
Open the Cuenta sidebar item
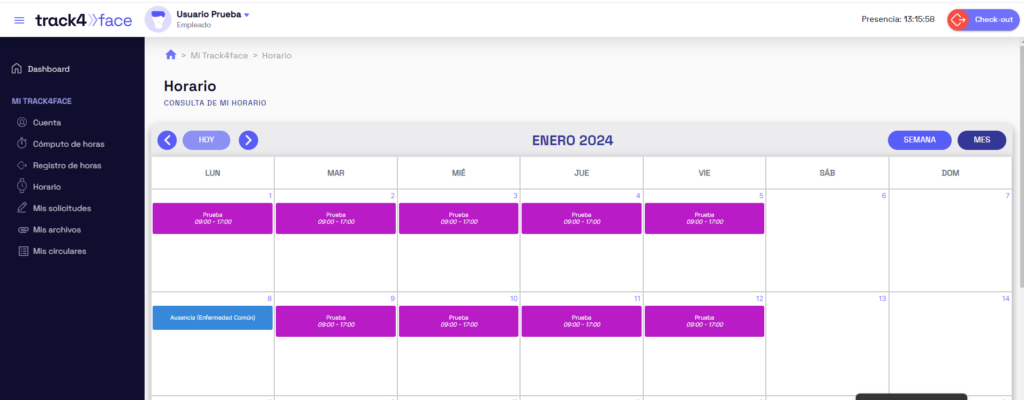pyautogui.click(x=46, y=122)
